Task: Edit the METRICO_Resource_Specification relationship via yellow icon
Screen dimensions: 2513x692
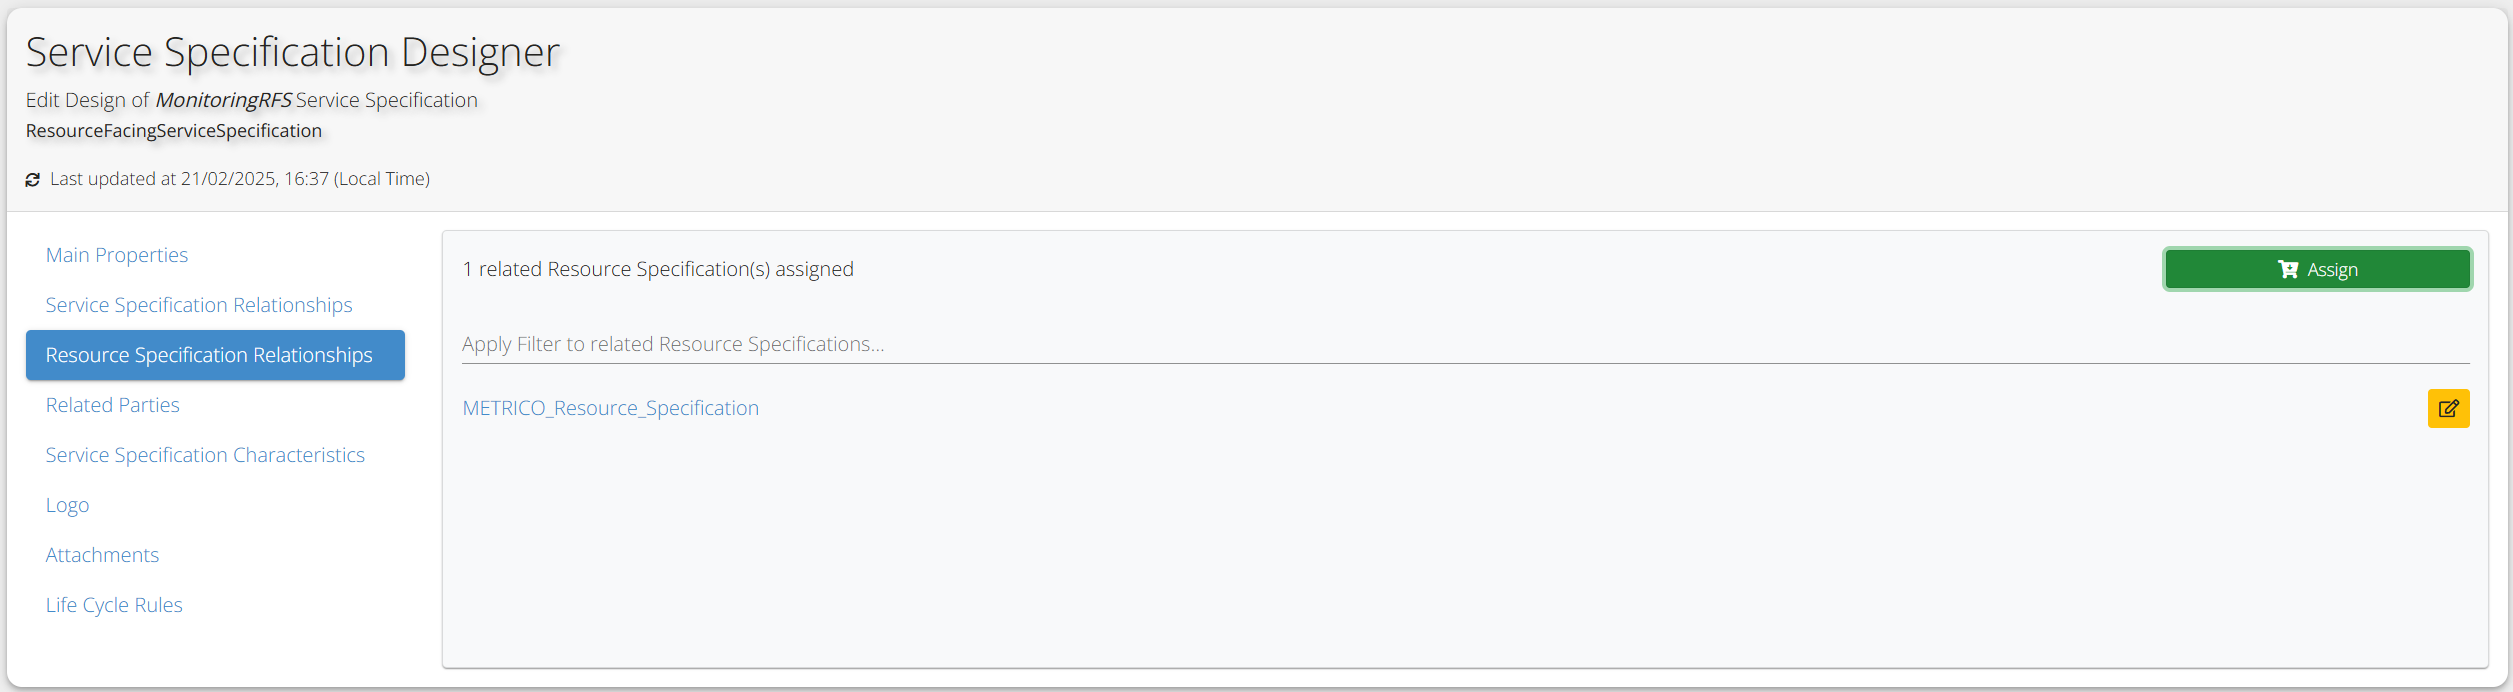Action: point(2448,408)
